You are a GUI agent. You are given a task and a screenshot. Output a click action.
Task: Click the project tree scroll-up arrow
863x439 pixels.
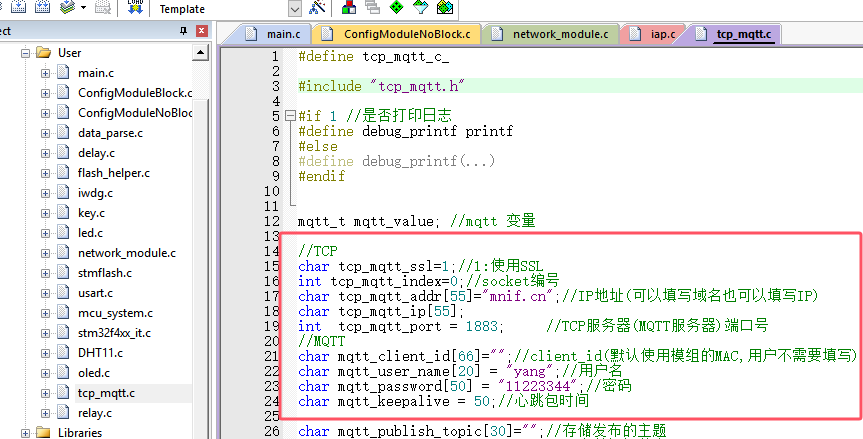(x=200, y=53)
